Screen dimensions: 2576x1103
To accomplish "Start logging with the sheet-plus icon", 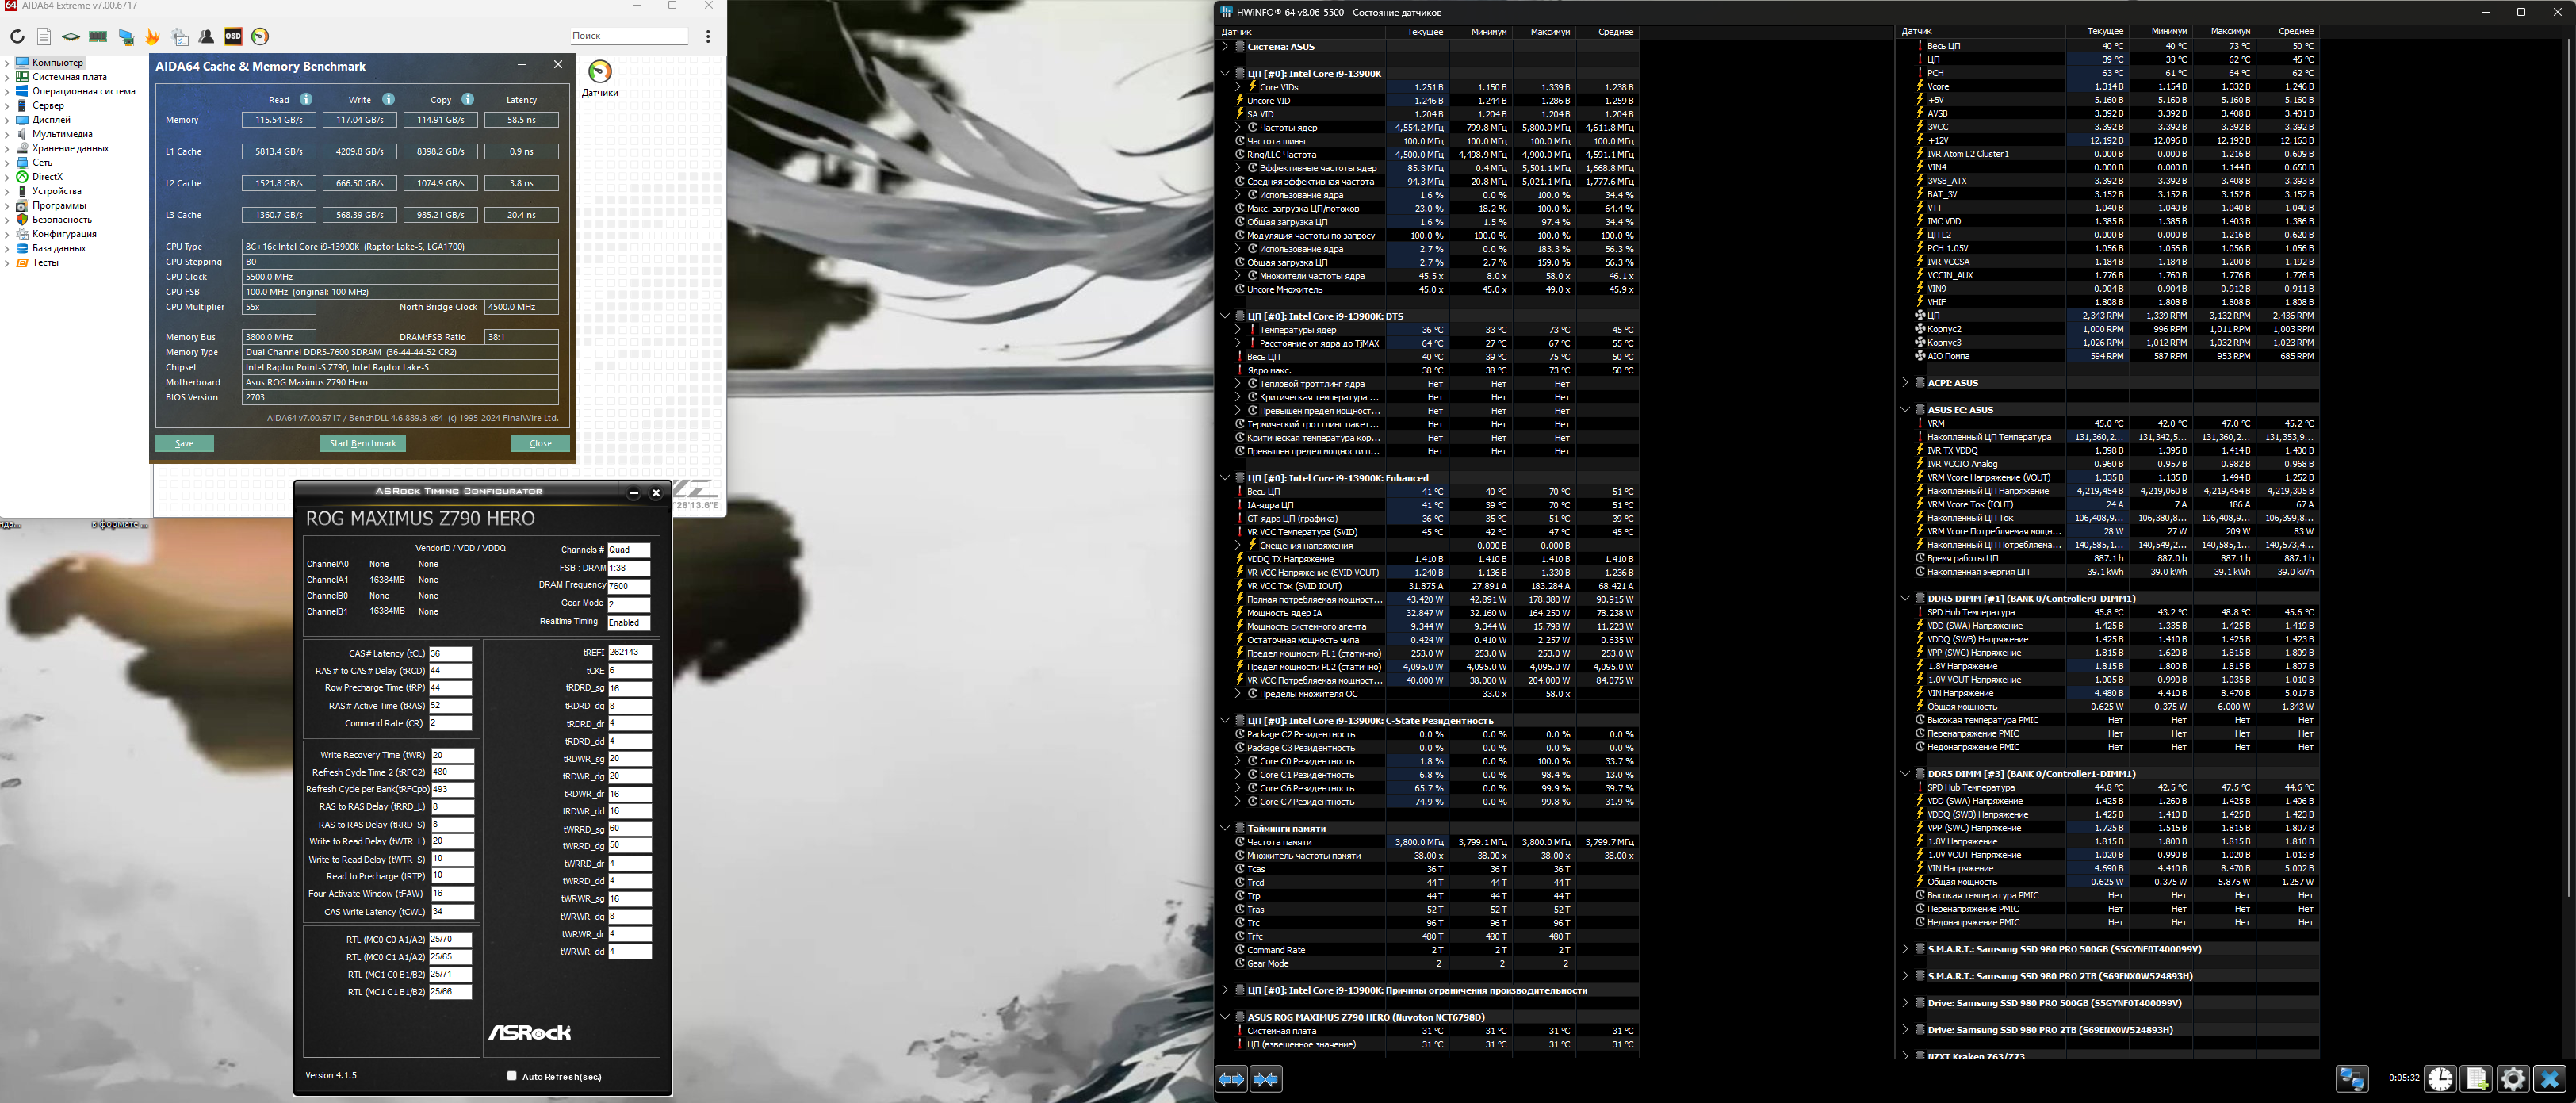I will point(2476,1079).
